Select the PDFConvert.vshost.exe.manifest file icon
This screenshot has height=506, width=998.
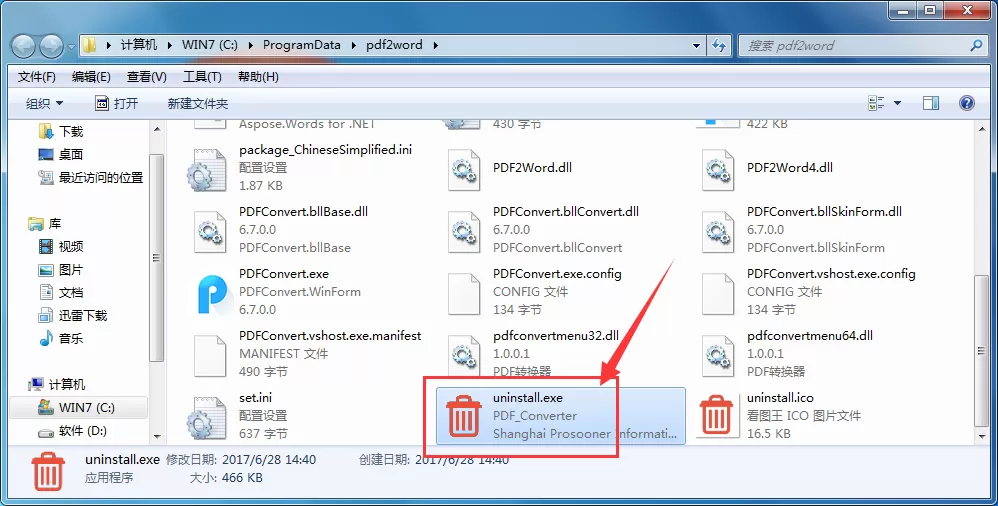(210, 355)
